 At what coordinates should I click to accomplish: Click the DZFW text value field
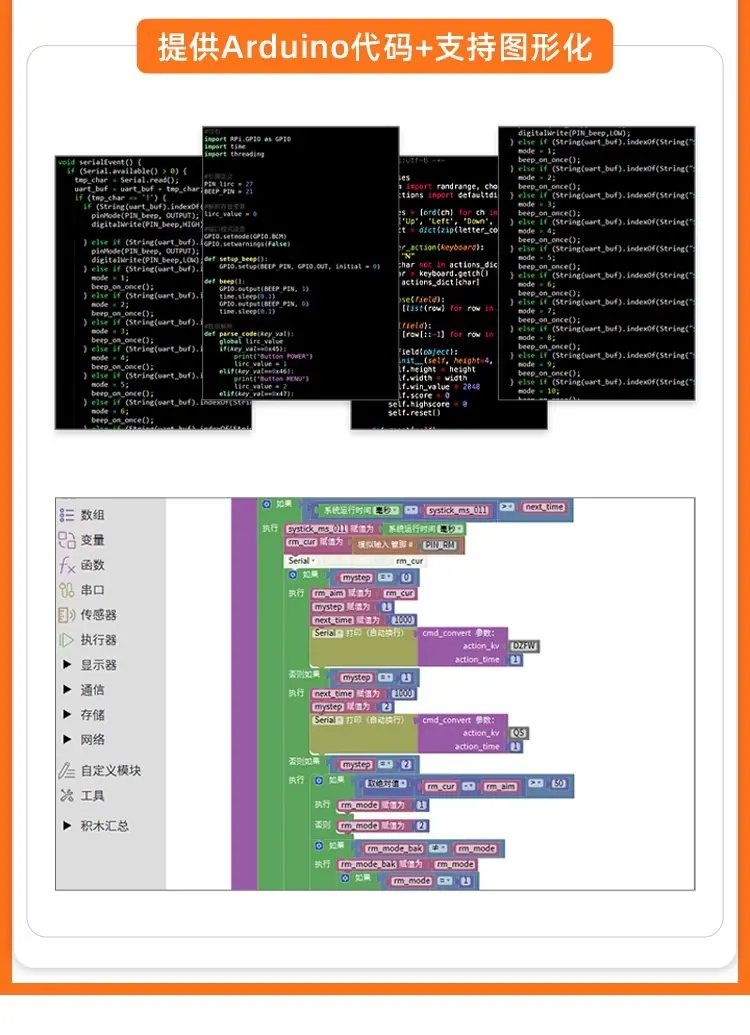click(x=525, y=646)
